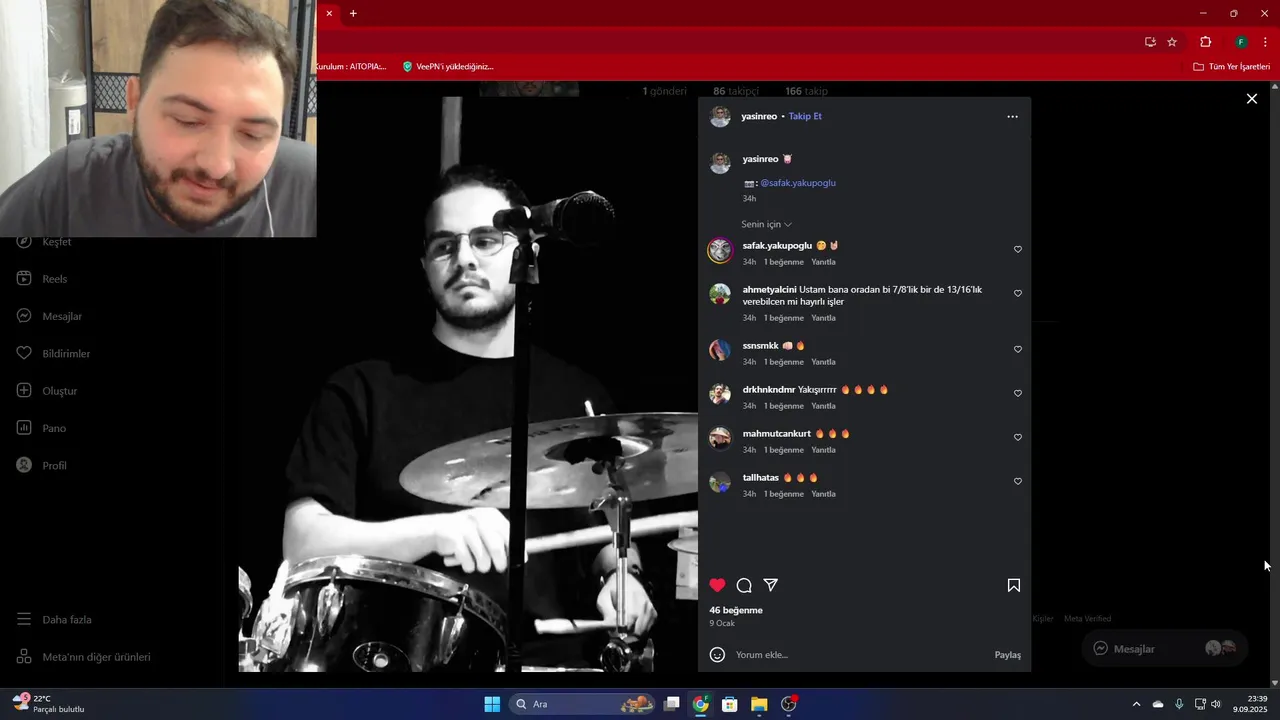Open the Chrome extensions puzzle icon
Viewport: 1280px width, 720px height.
1205,42
